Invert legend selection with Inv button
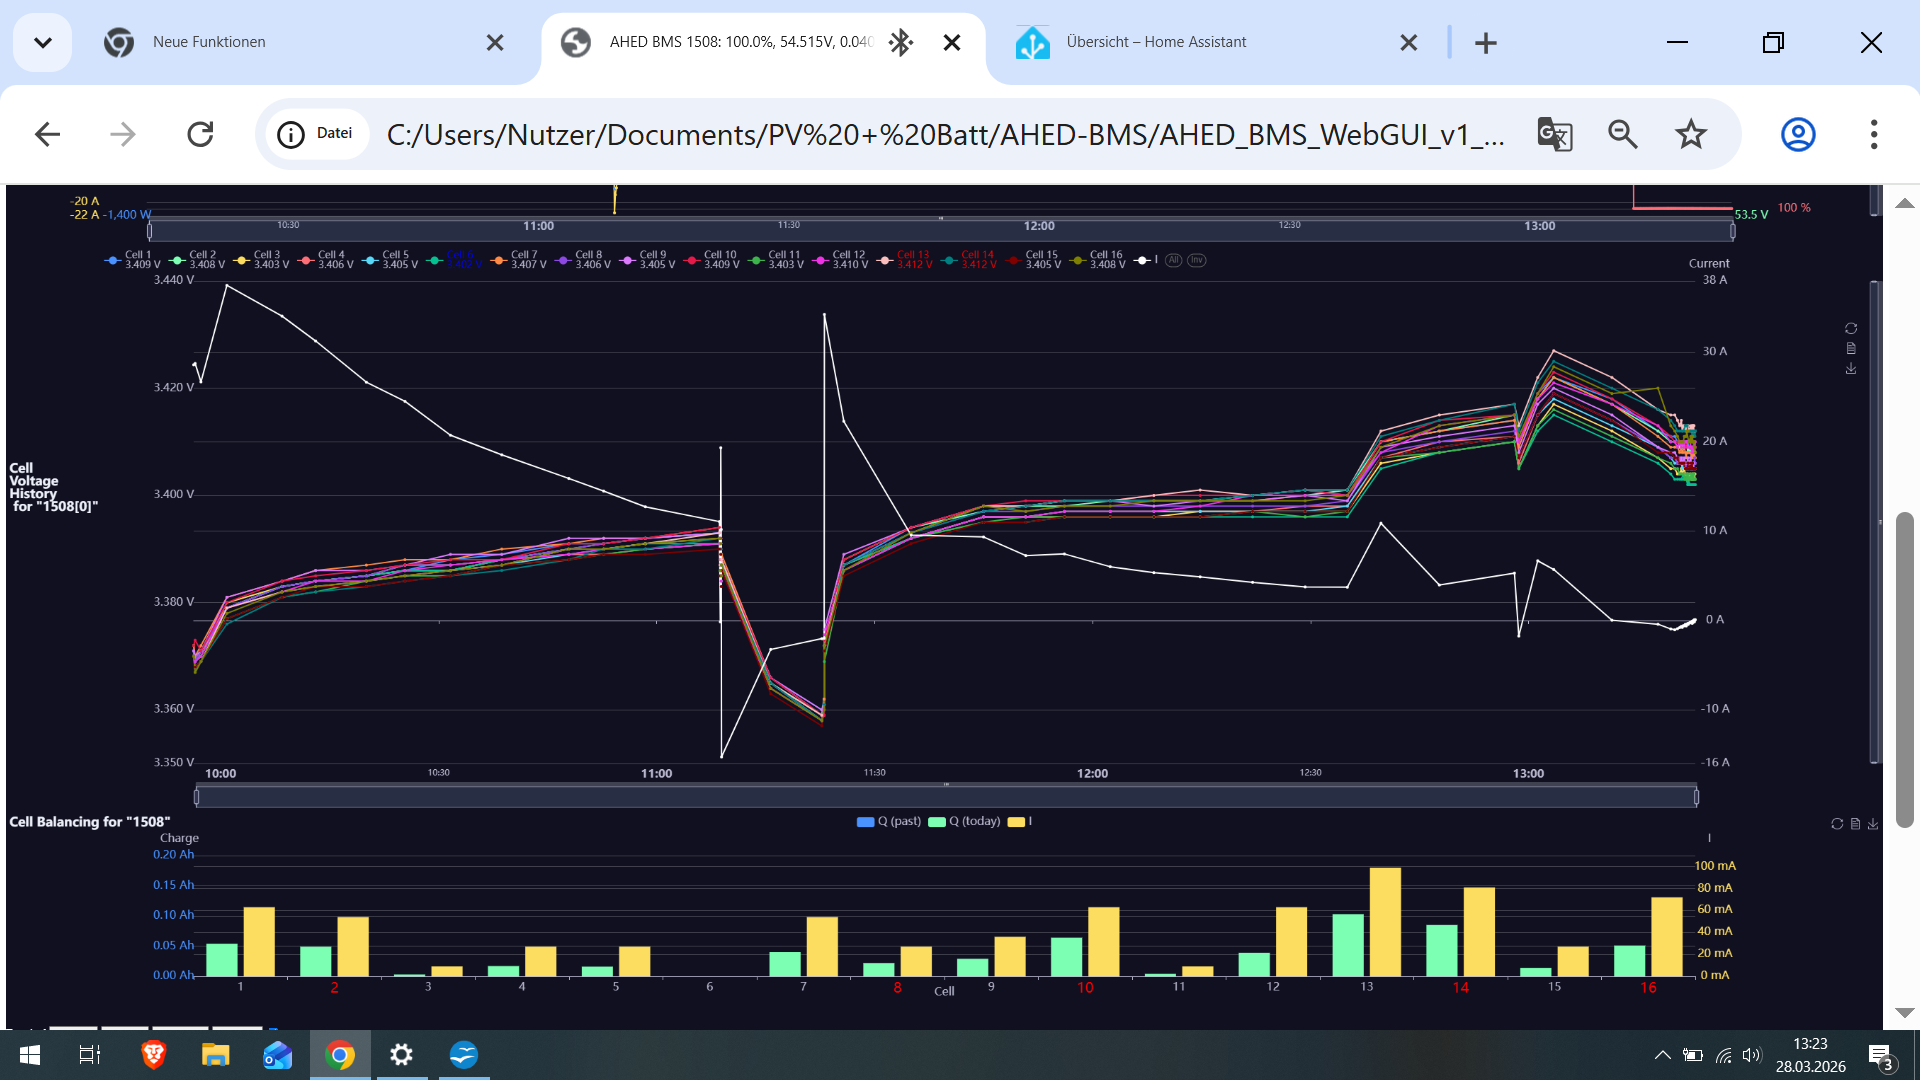 [x=1196, y=260]
